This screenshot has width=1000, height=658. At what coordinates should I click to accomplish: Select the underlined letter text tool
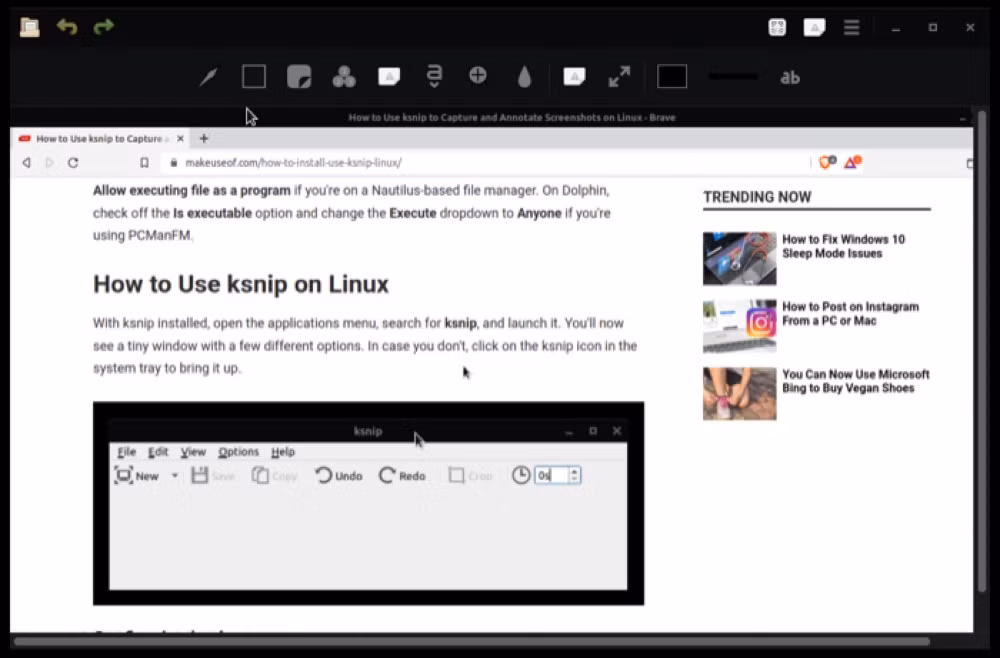(x=434, y=77)
